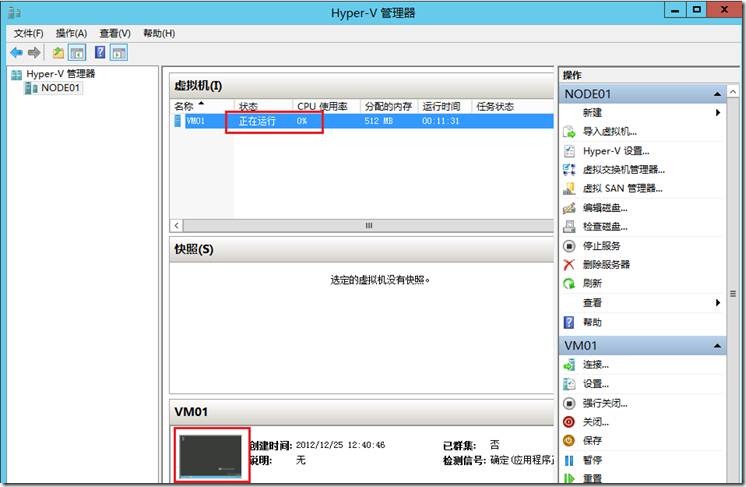
Task: Sort by 状态 column header
Action: click(263, 106)
